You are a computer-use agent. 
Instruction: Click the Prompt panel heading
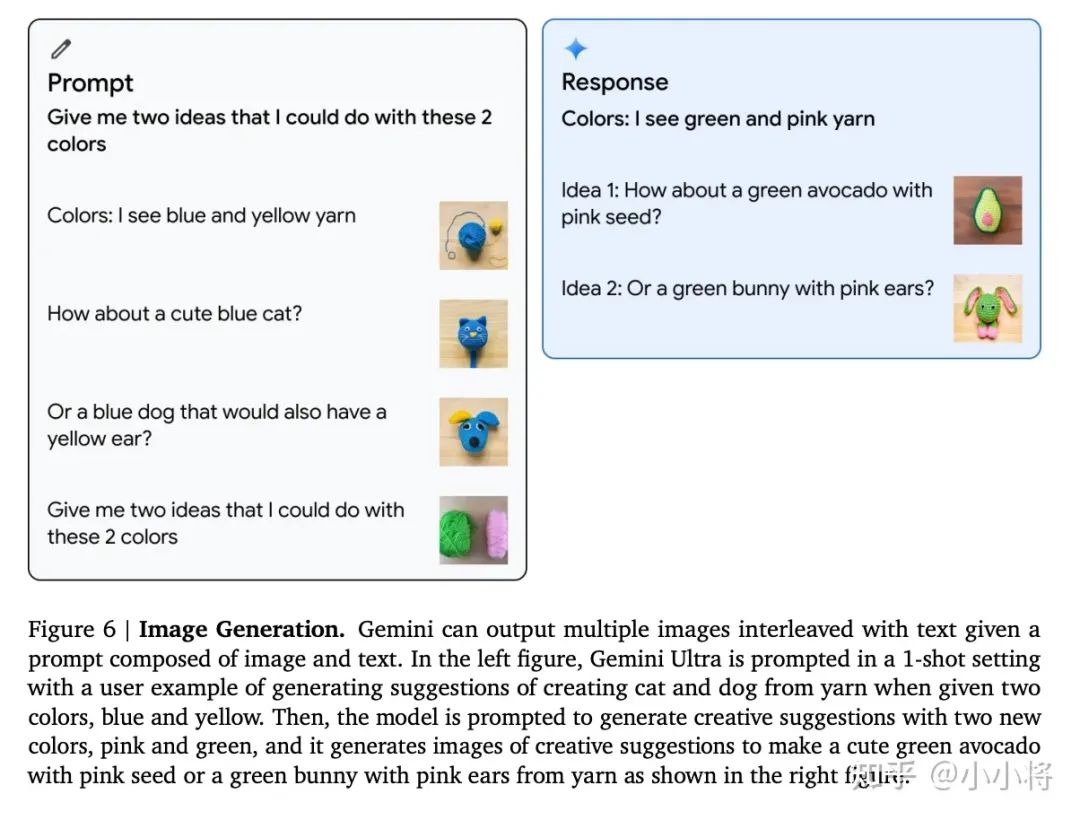click(90, 83)
